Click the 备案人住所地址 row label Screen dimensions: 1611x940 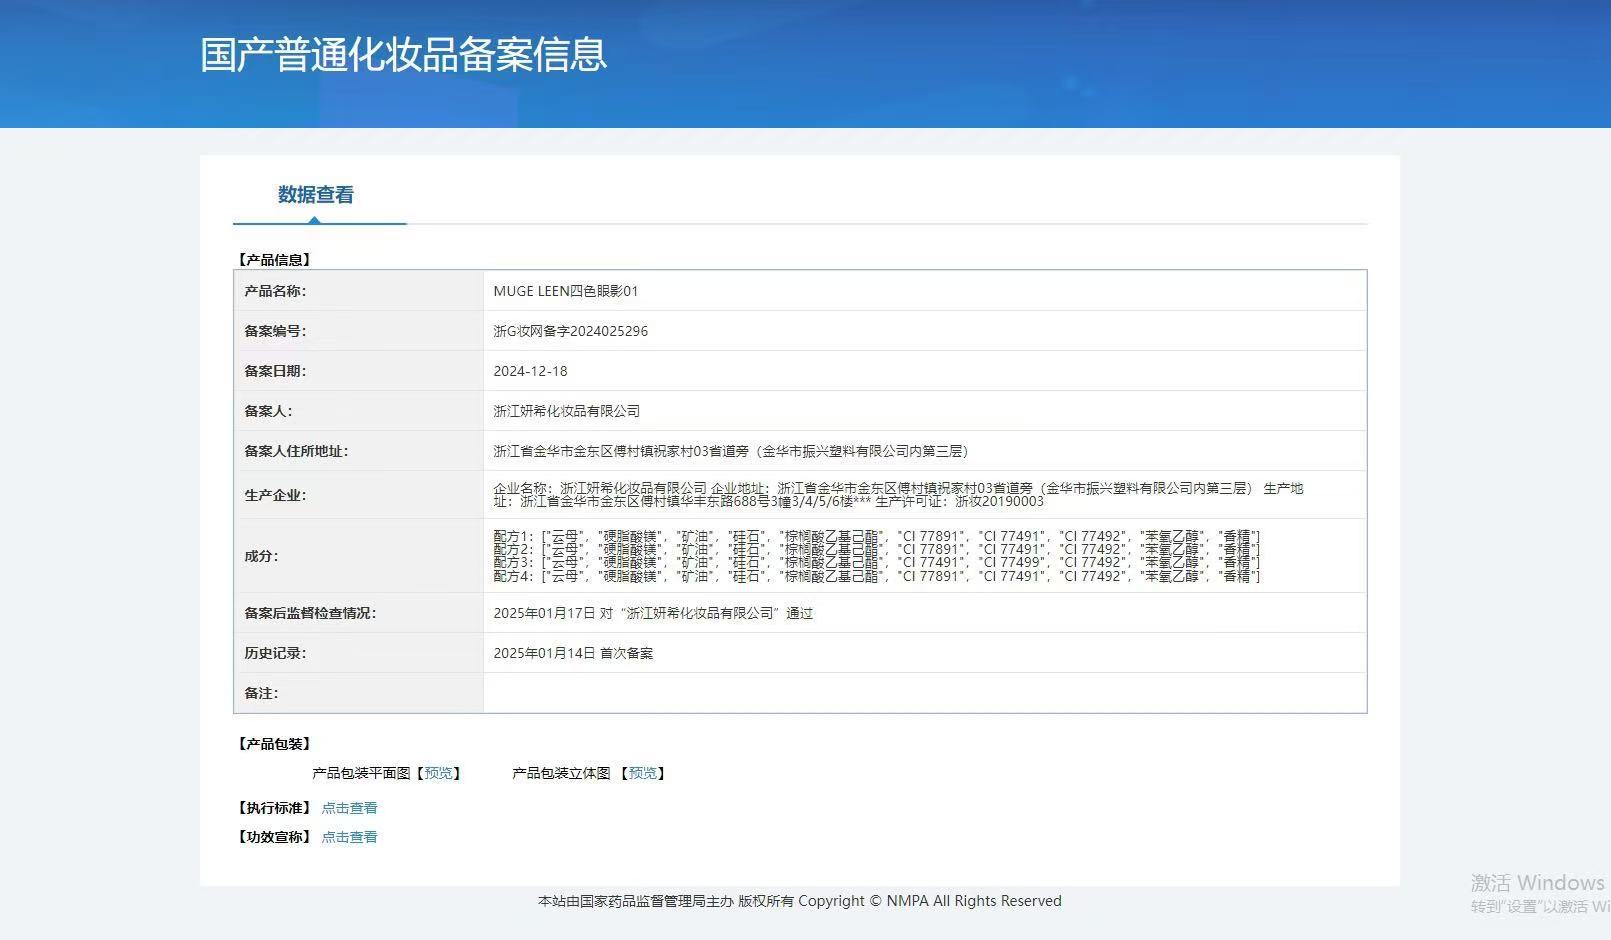point(296,451)
